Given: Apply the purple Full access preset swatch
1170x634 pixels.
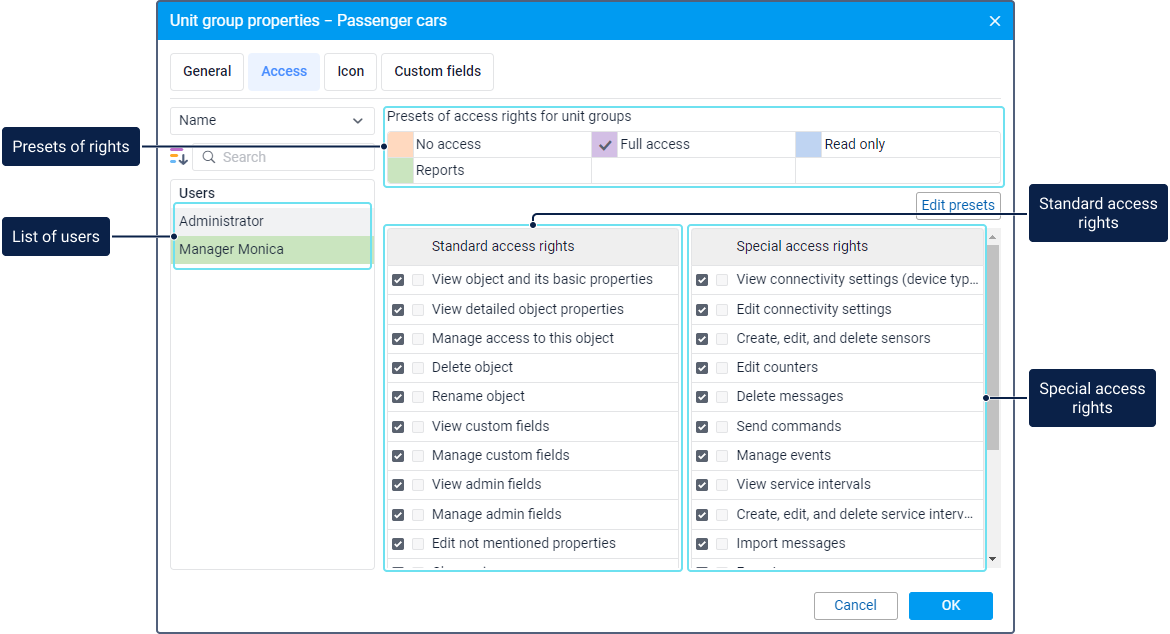Looking at the screenshot, I should click(604, 145).
